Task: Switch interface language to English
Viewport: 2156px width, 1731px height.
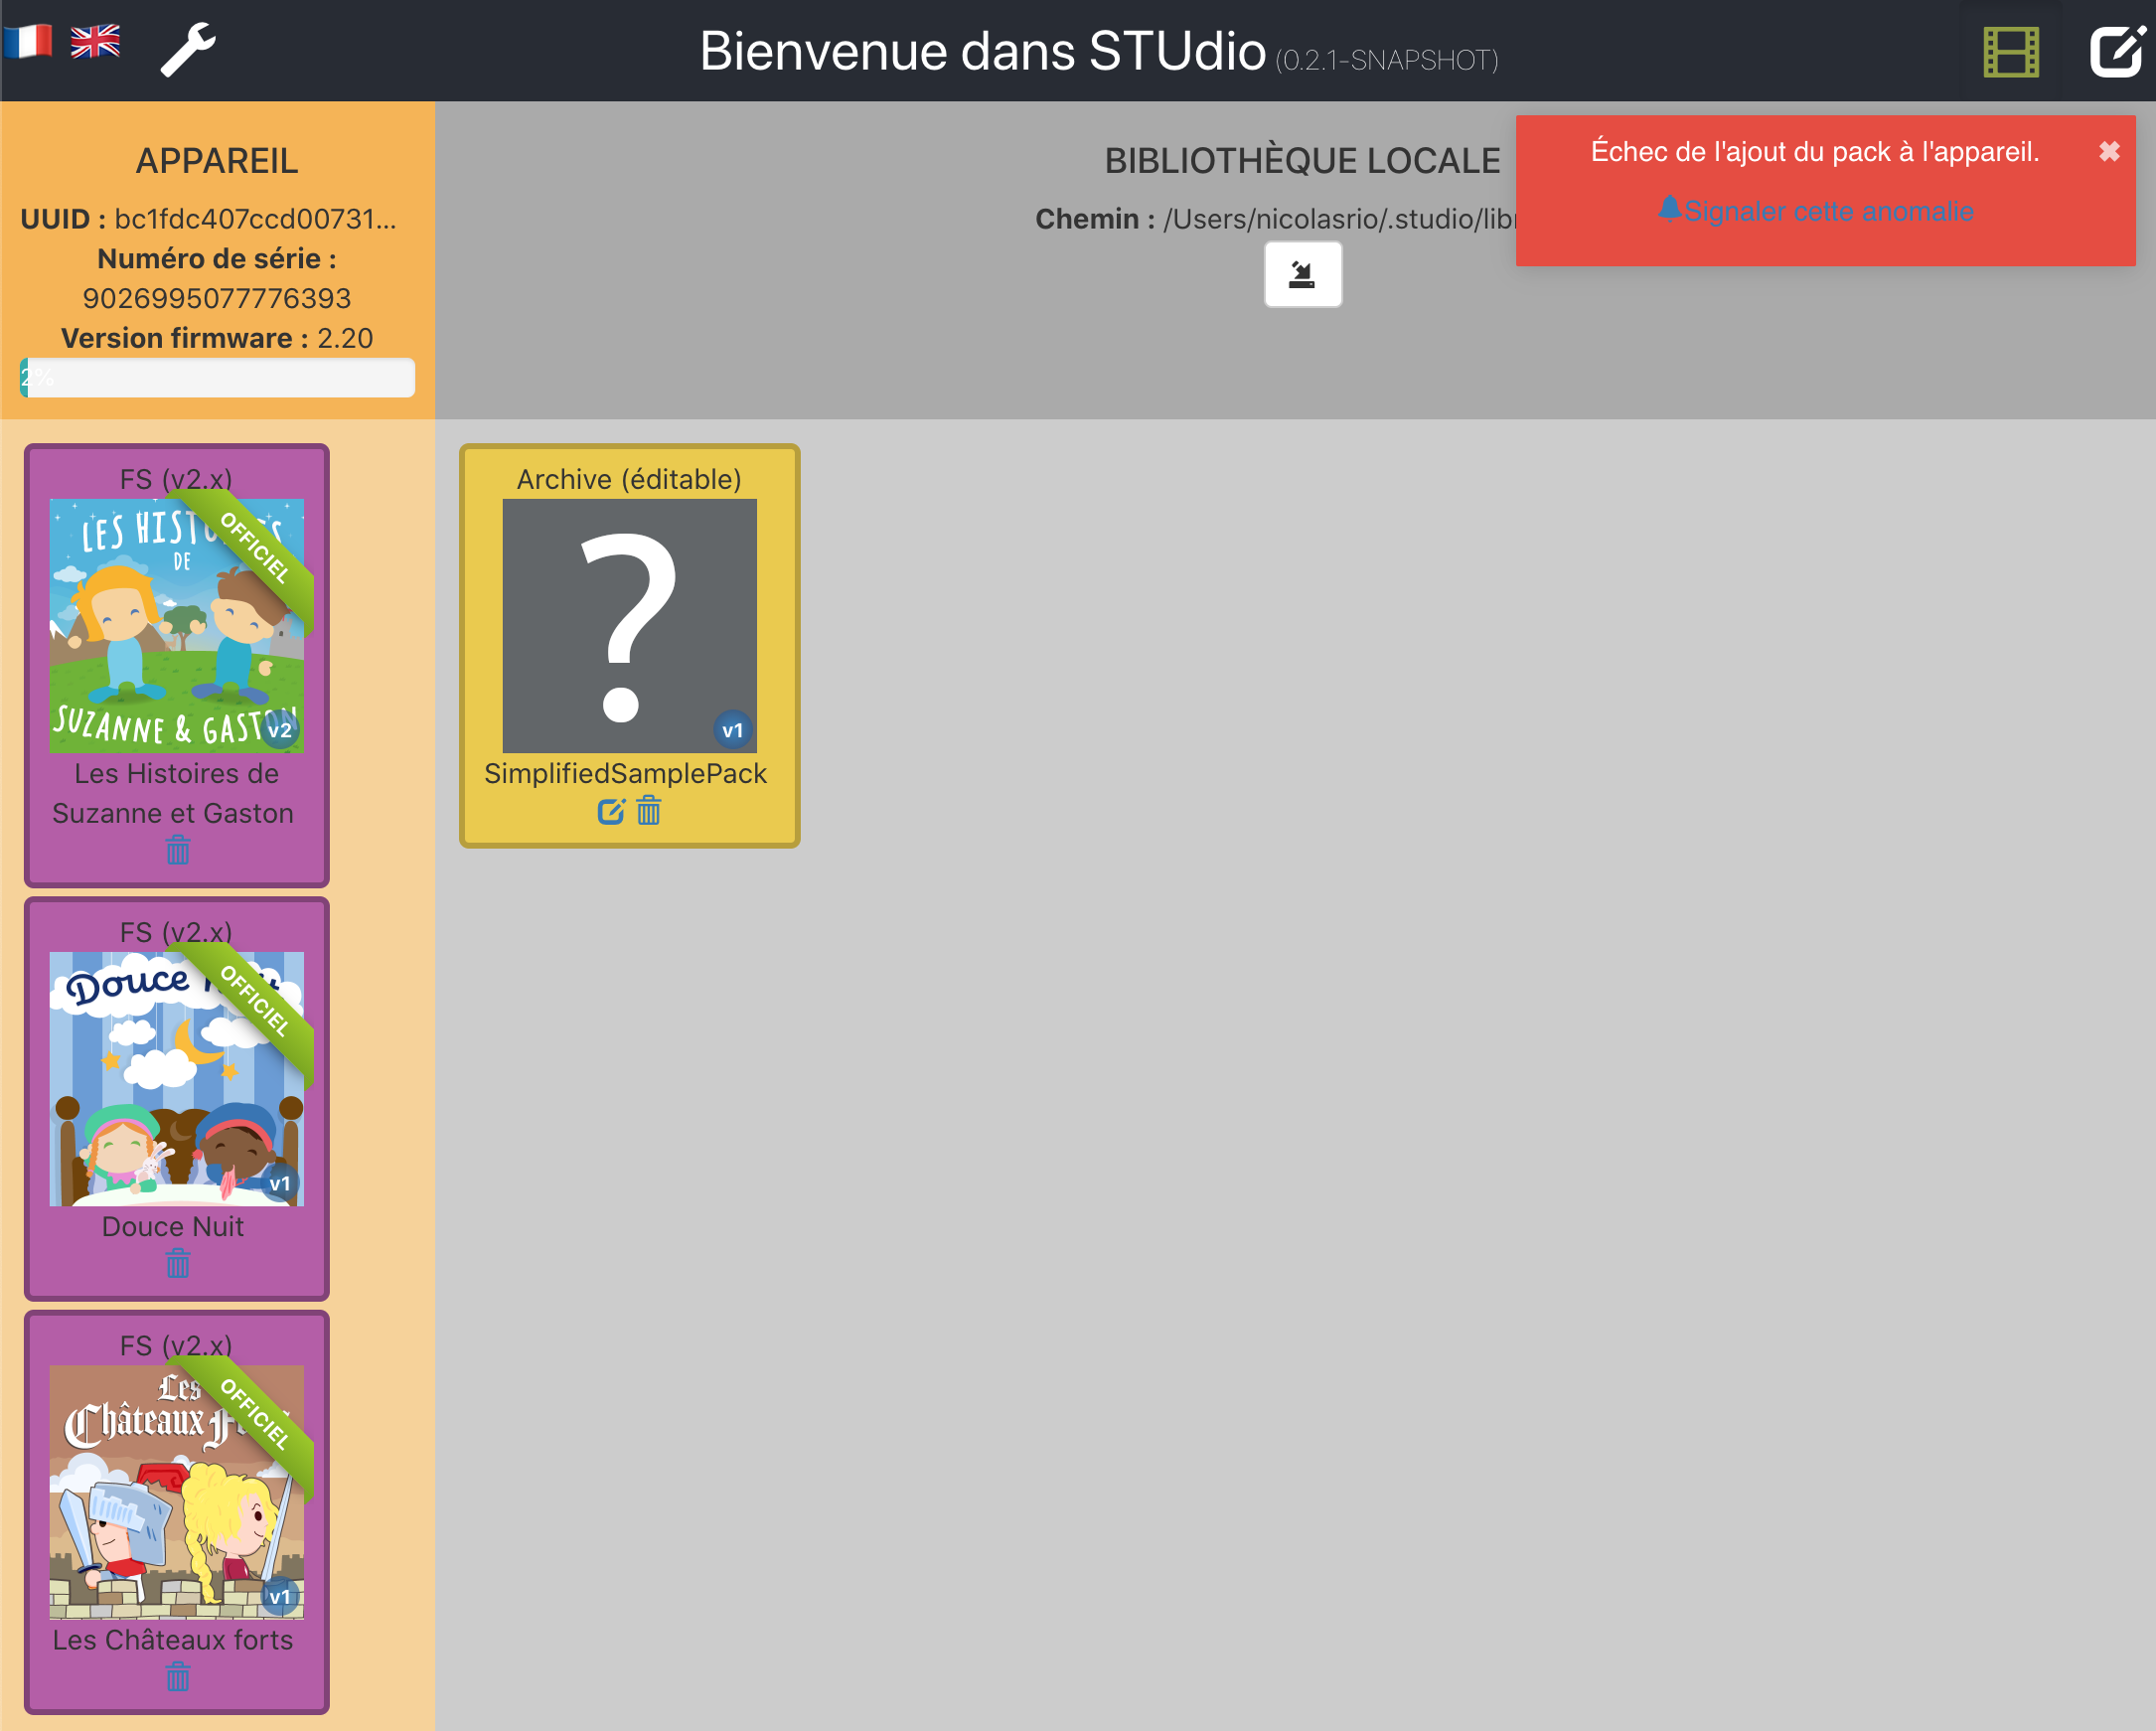Action: pos(95,42)
